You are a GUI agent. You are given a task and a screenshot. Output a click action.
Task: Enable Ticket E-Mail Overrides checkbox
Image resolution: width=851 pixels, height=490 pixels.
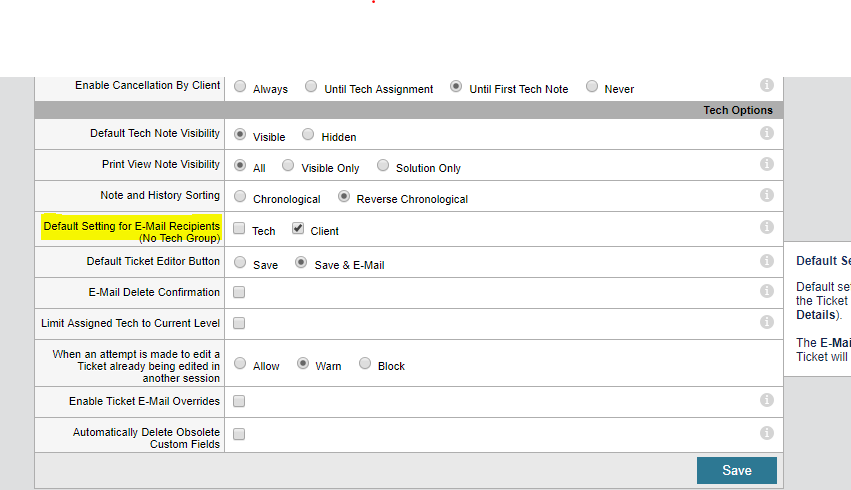click(x=239, y=401)
